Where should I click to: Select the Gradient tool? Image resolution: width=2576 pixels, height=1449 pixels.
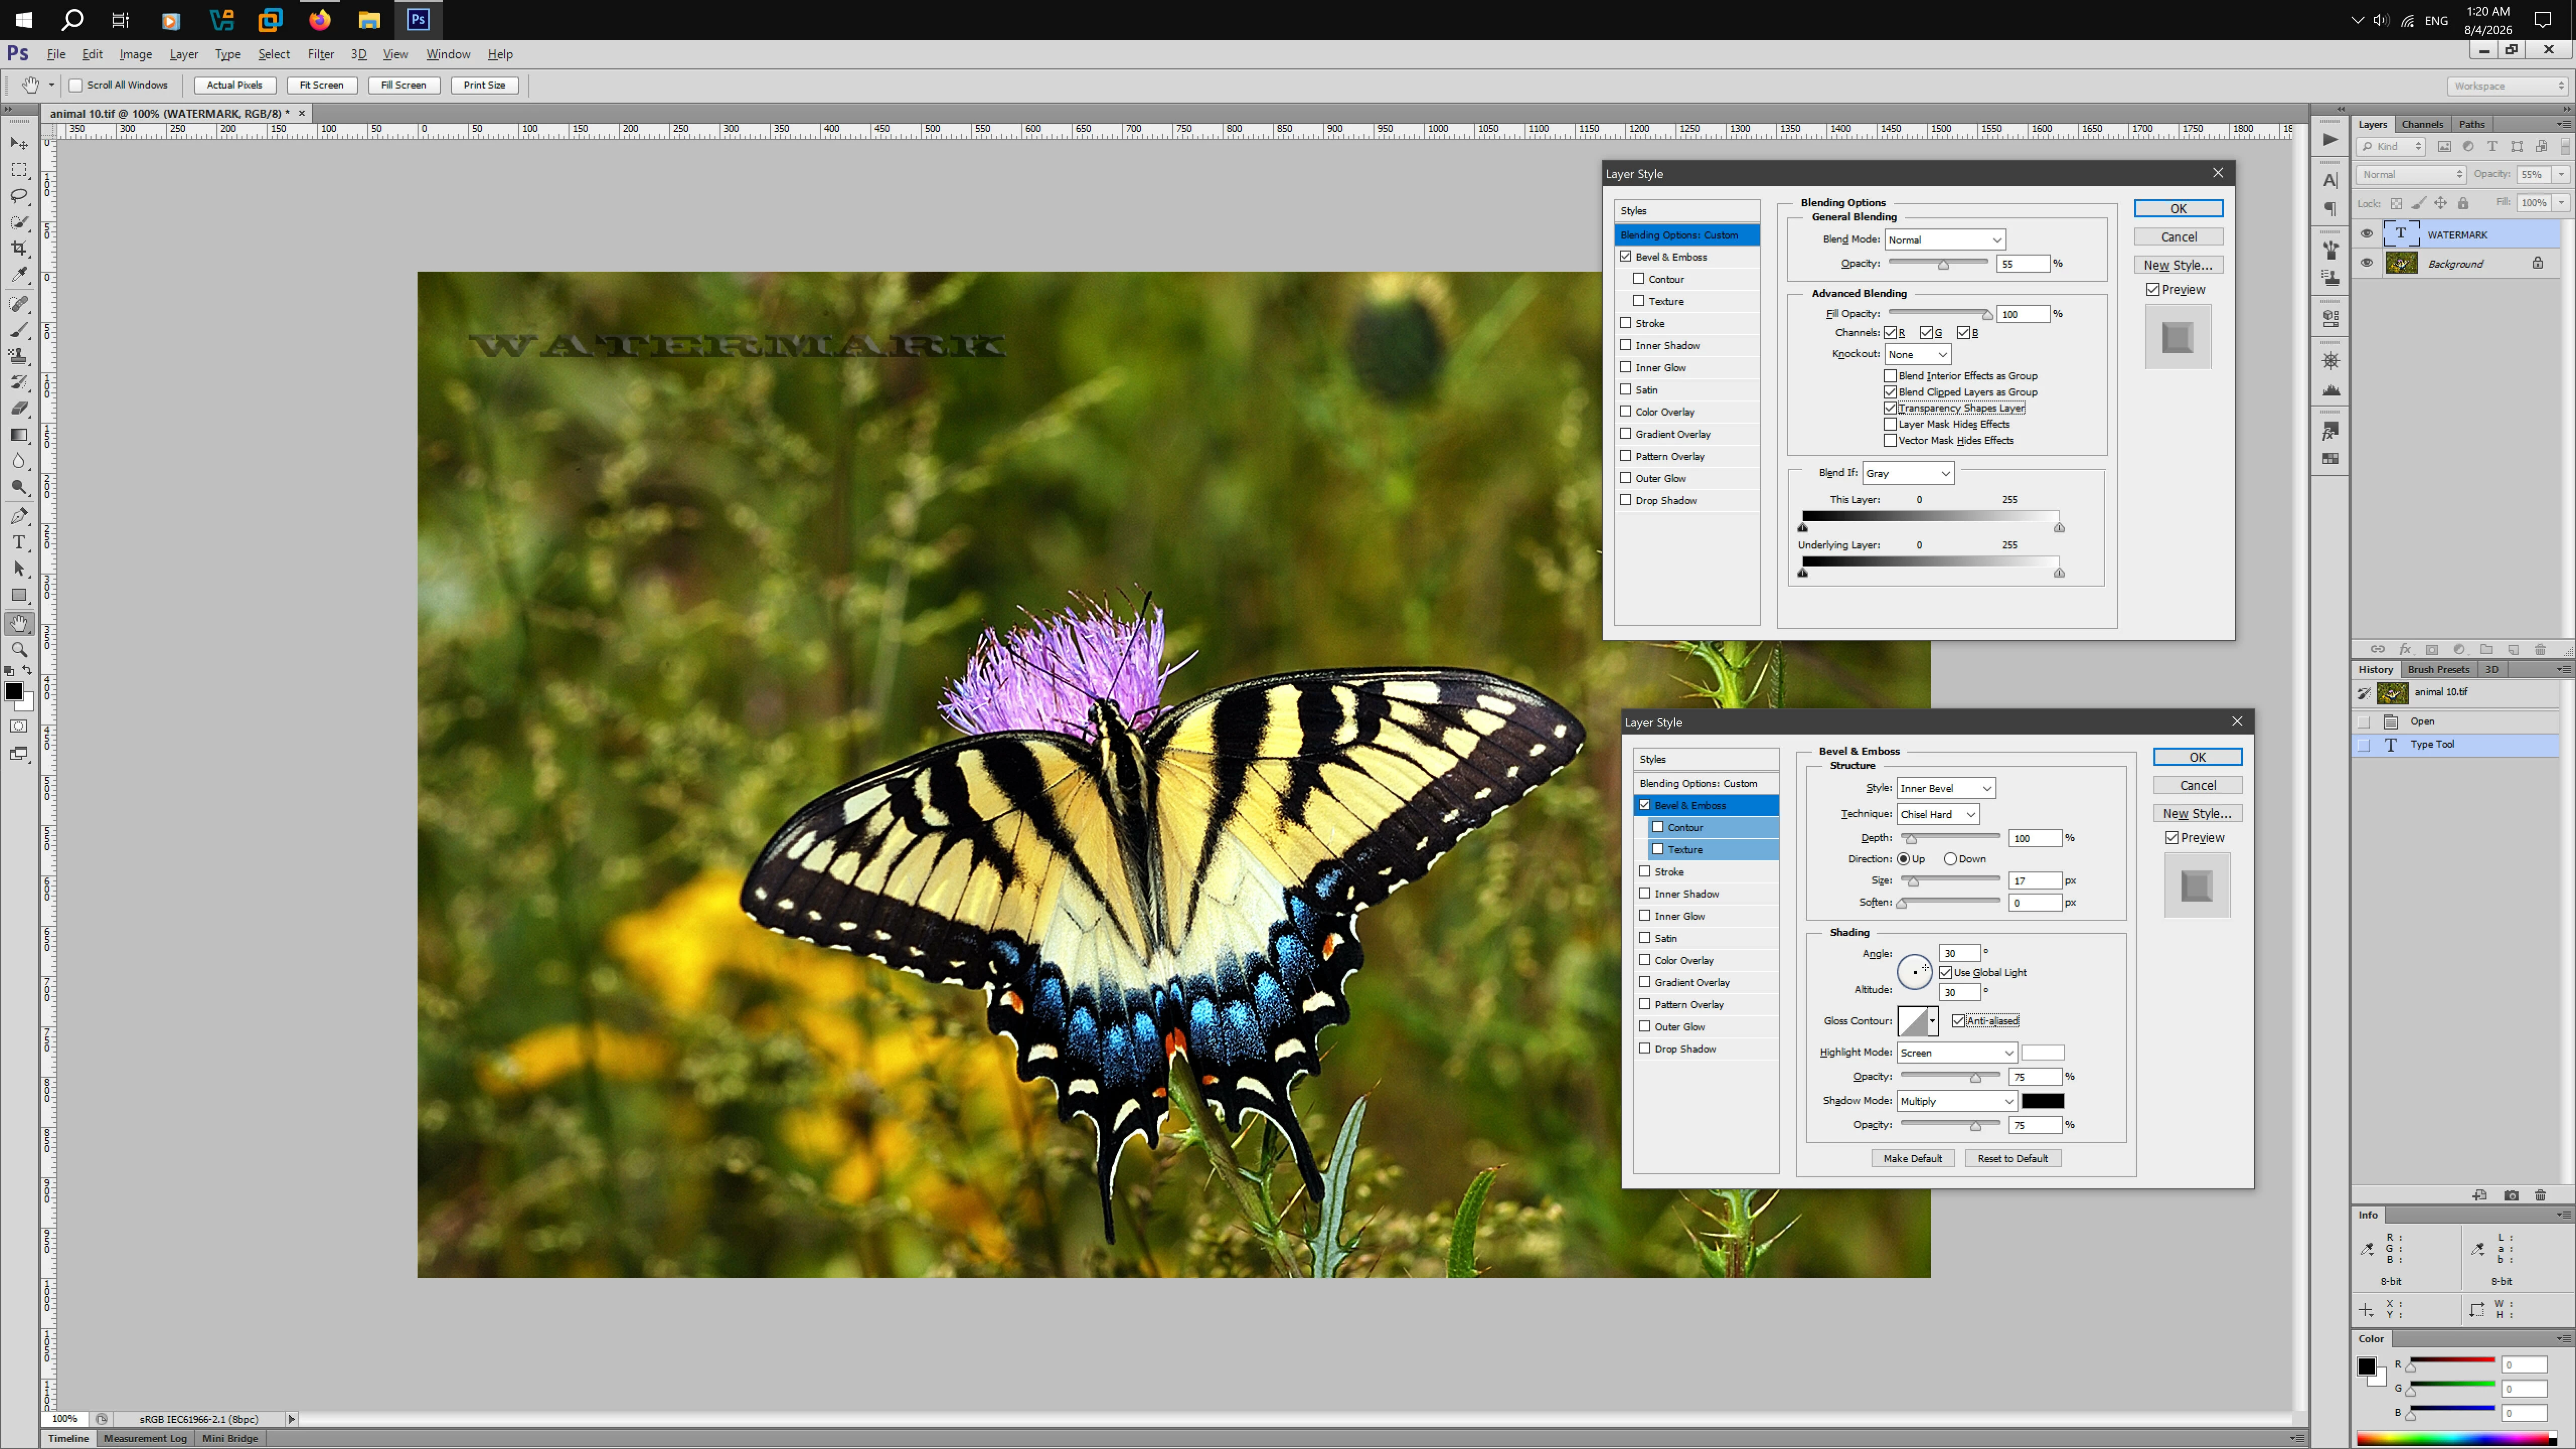[19, 434]
